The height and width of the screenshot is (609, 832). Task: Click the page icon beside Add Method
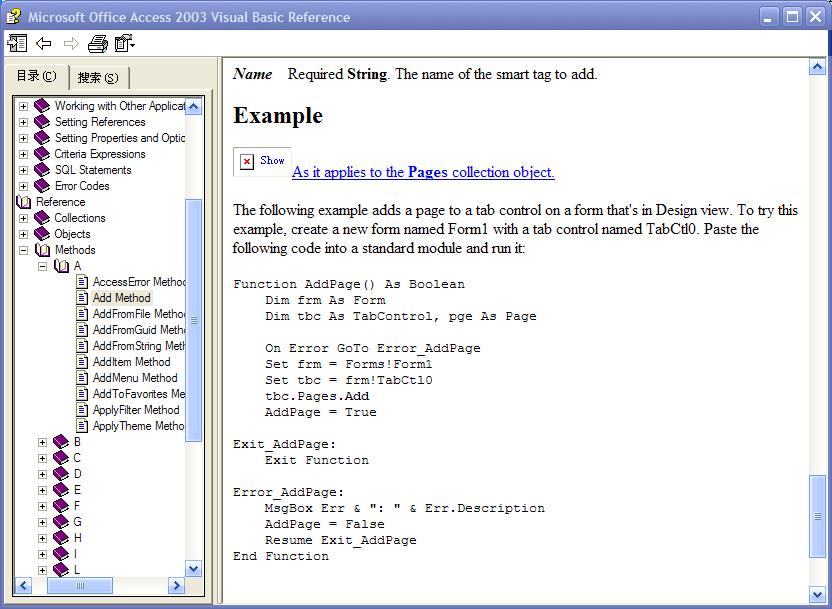82,298
